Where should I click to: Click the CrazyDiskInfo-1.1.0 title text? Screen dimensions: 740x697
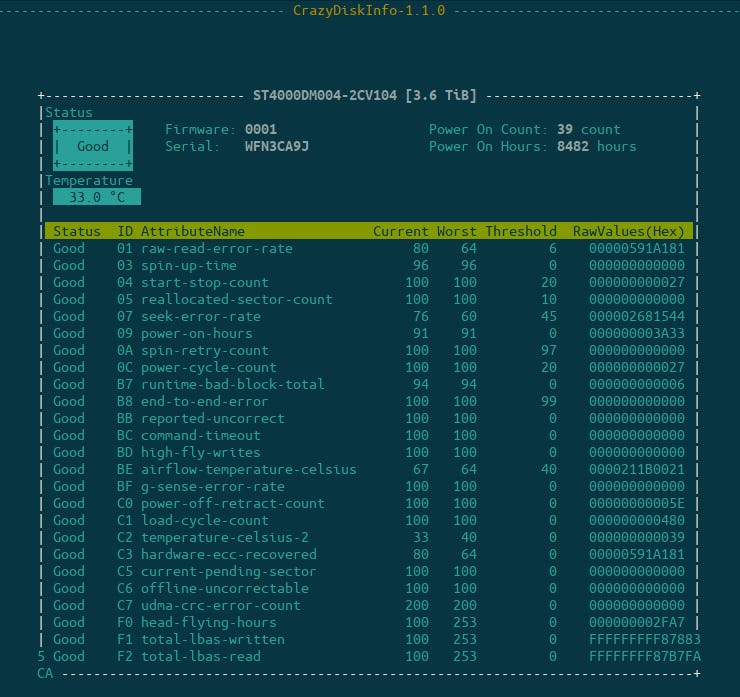(x=369, y=10)
